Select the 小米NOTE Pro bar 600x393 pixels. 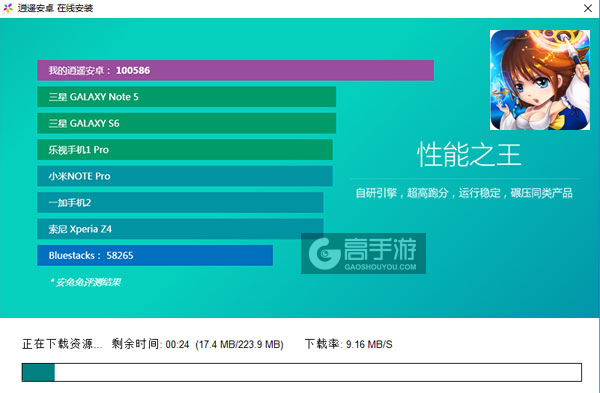pyautogui.click(x=185, y=176)
